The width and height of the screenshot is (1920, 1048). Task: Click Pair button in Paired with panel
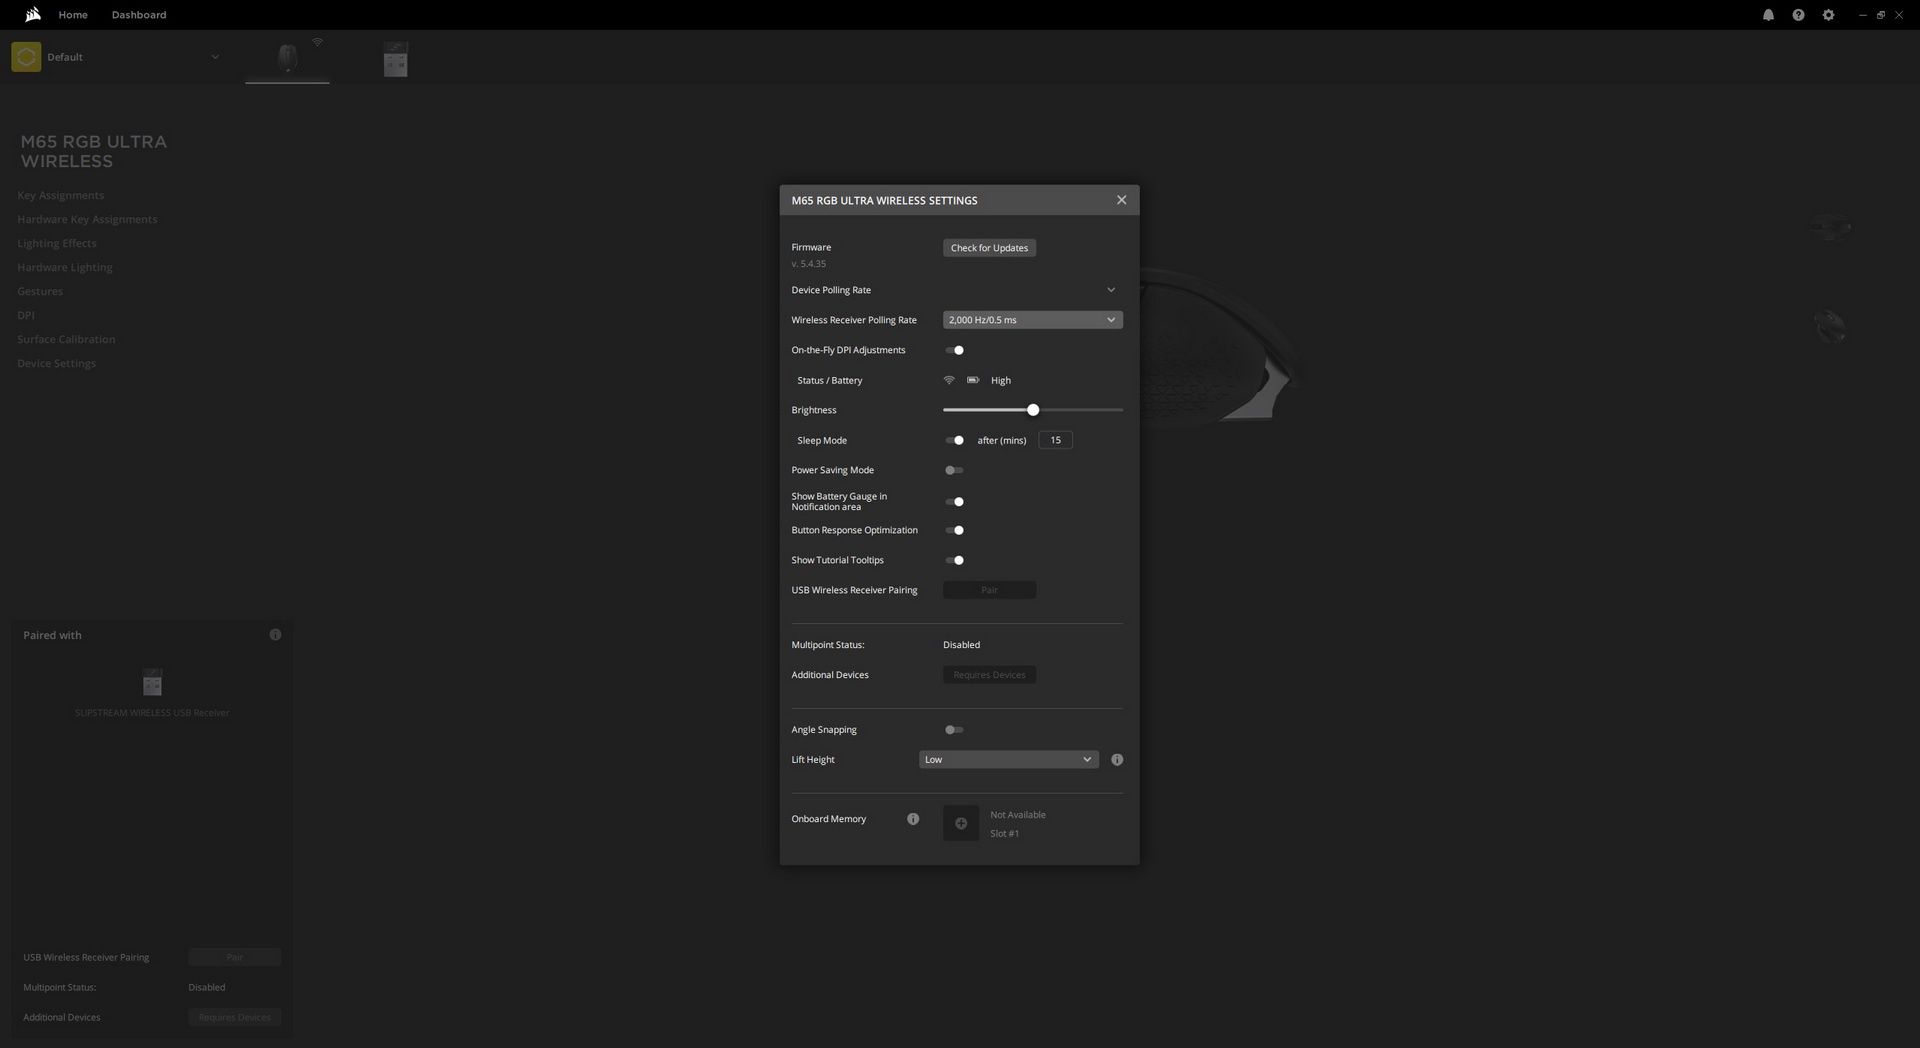[x=235, y=957]
